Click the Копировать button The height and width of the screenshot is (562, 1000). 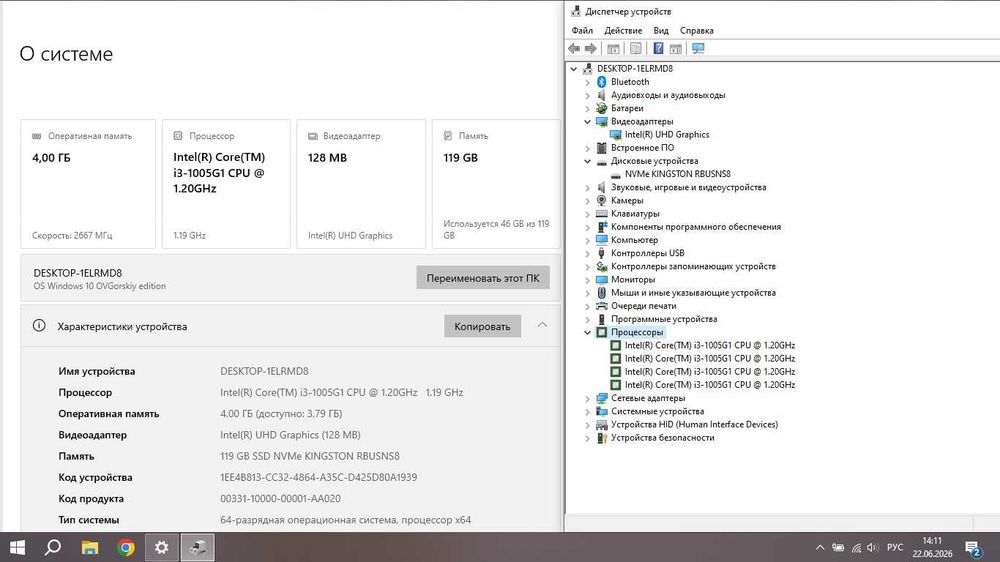click(482, 326)
